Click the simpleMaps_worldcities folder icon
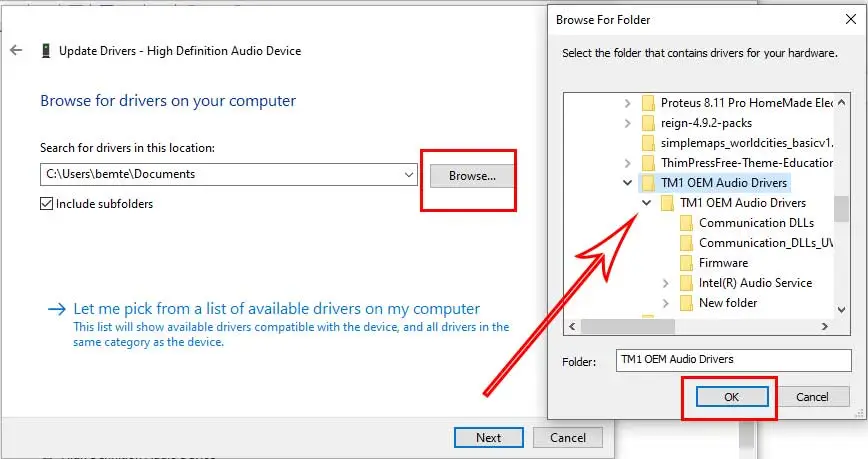The height and width of the screenshot is (459, 868). click(648, 143)
